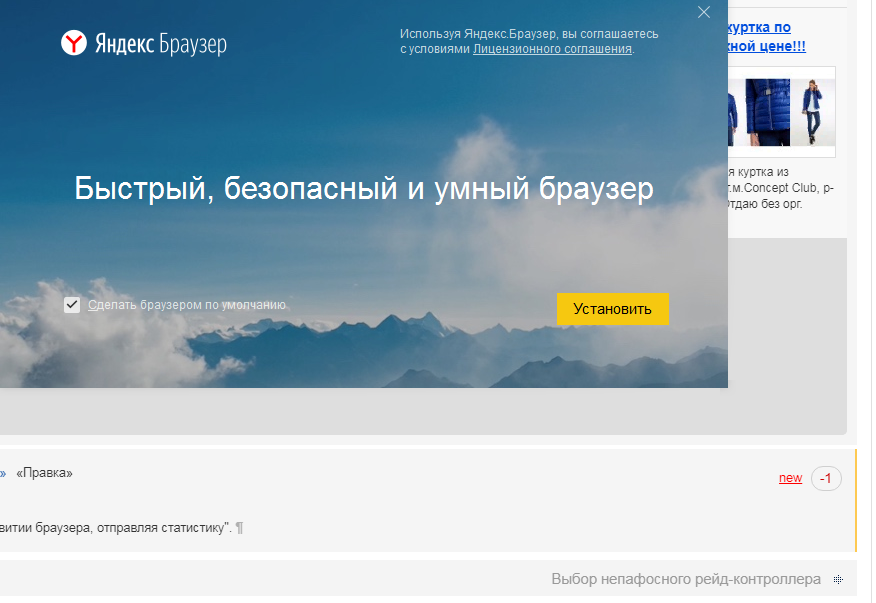Click the "Быстрый, безопасный и умный браузер" headline
Image resolution: width=876 pixels, height=603 pixels.
click(364, 189)
